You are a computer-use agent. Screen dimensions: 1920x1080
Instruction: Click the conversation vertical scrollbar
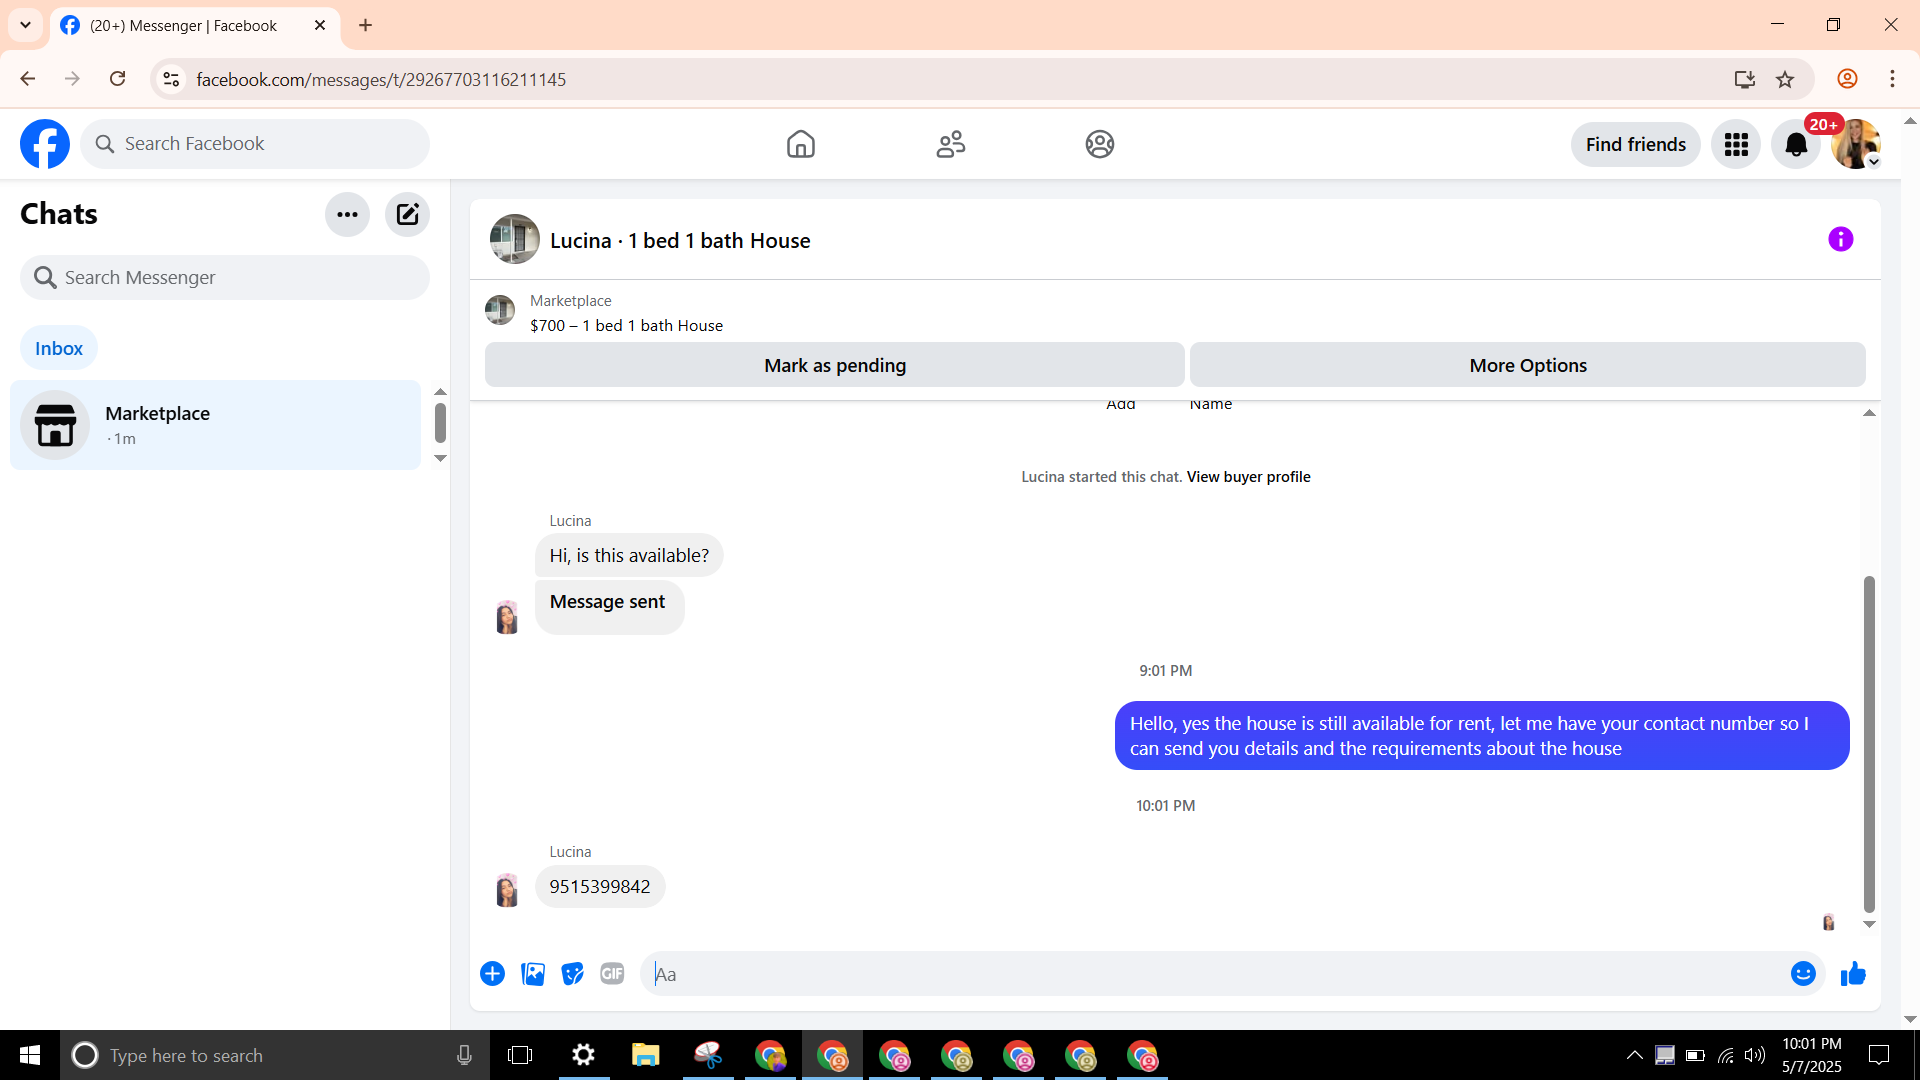(1868, 744)
